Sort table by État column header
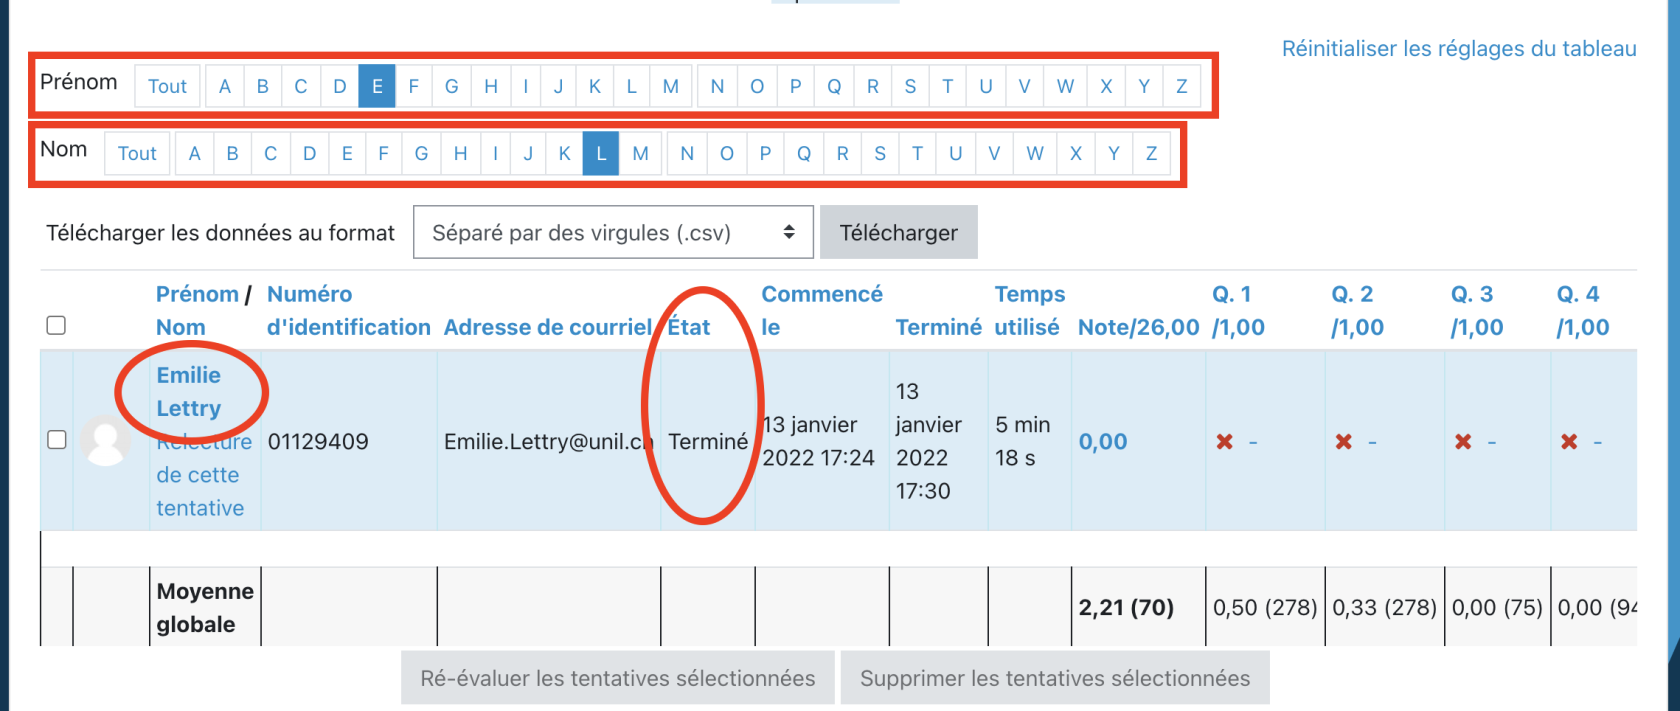This screenshot has width=1680, height=711. [x=689, y=327]
